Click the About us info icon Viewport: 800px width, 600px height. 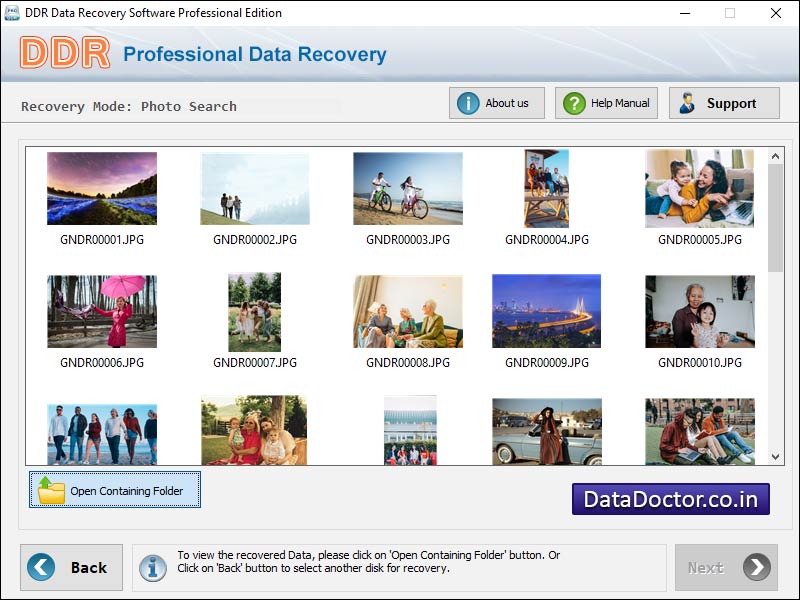click(x=468, y=102)
